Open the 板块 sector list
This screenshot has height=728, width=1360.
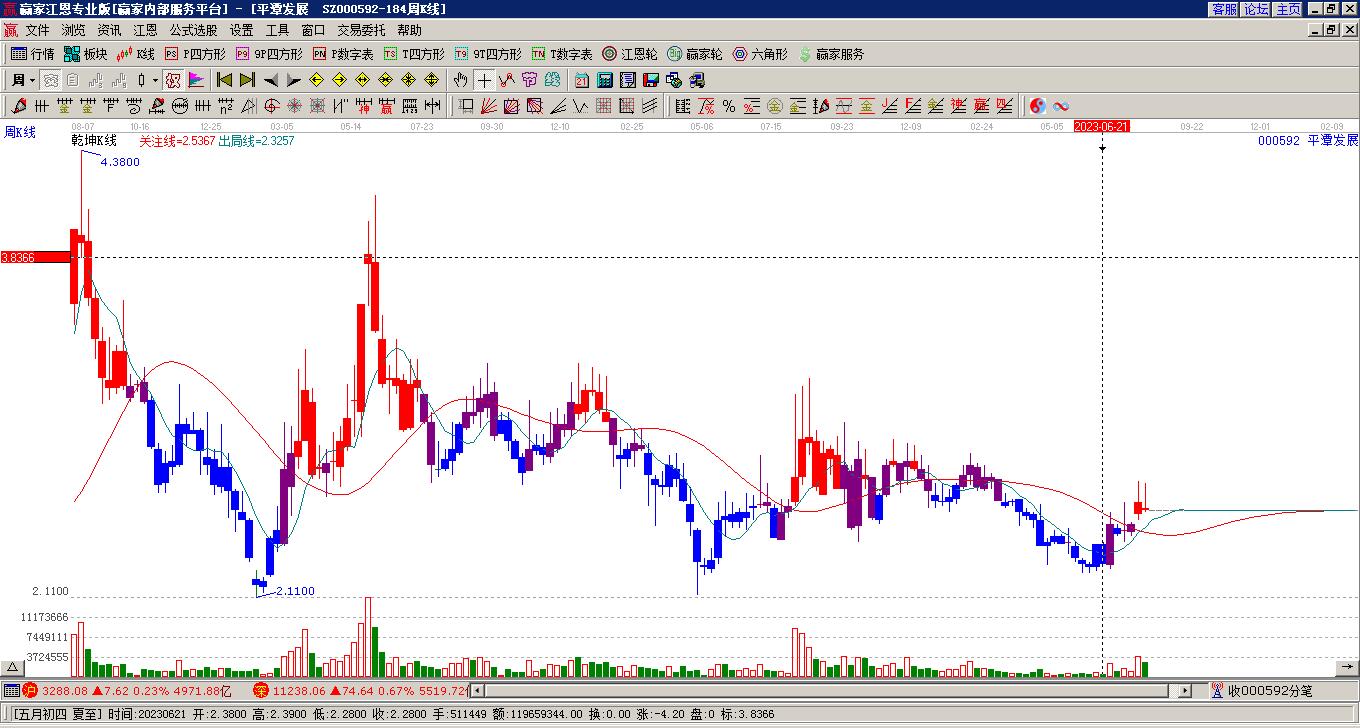click(85, 54)
